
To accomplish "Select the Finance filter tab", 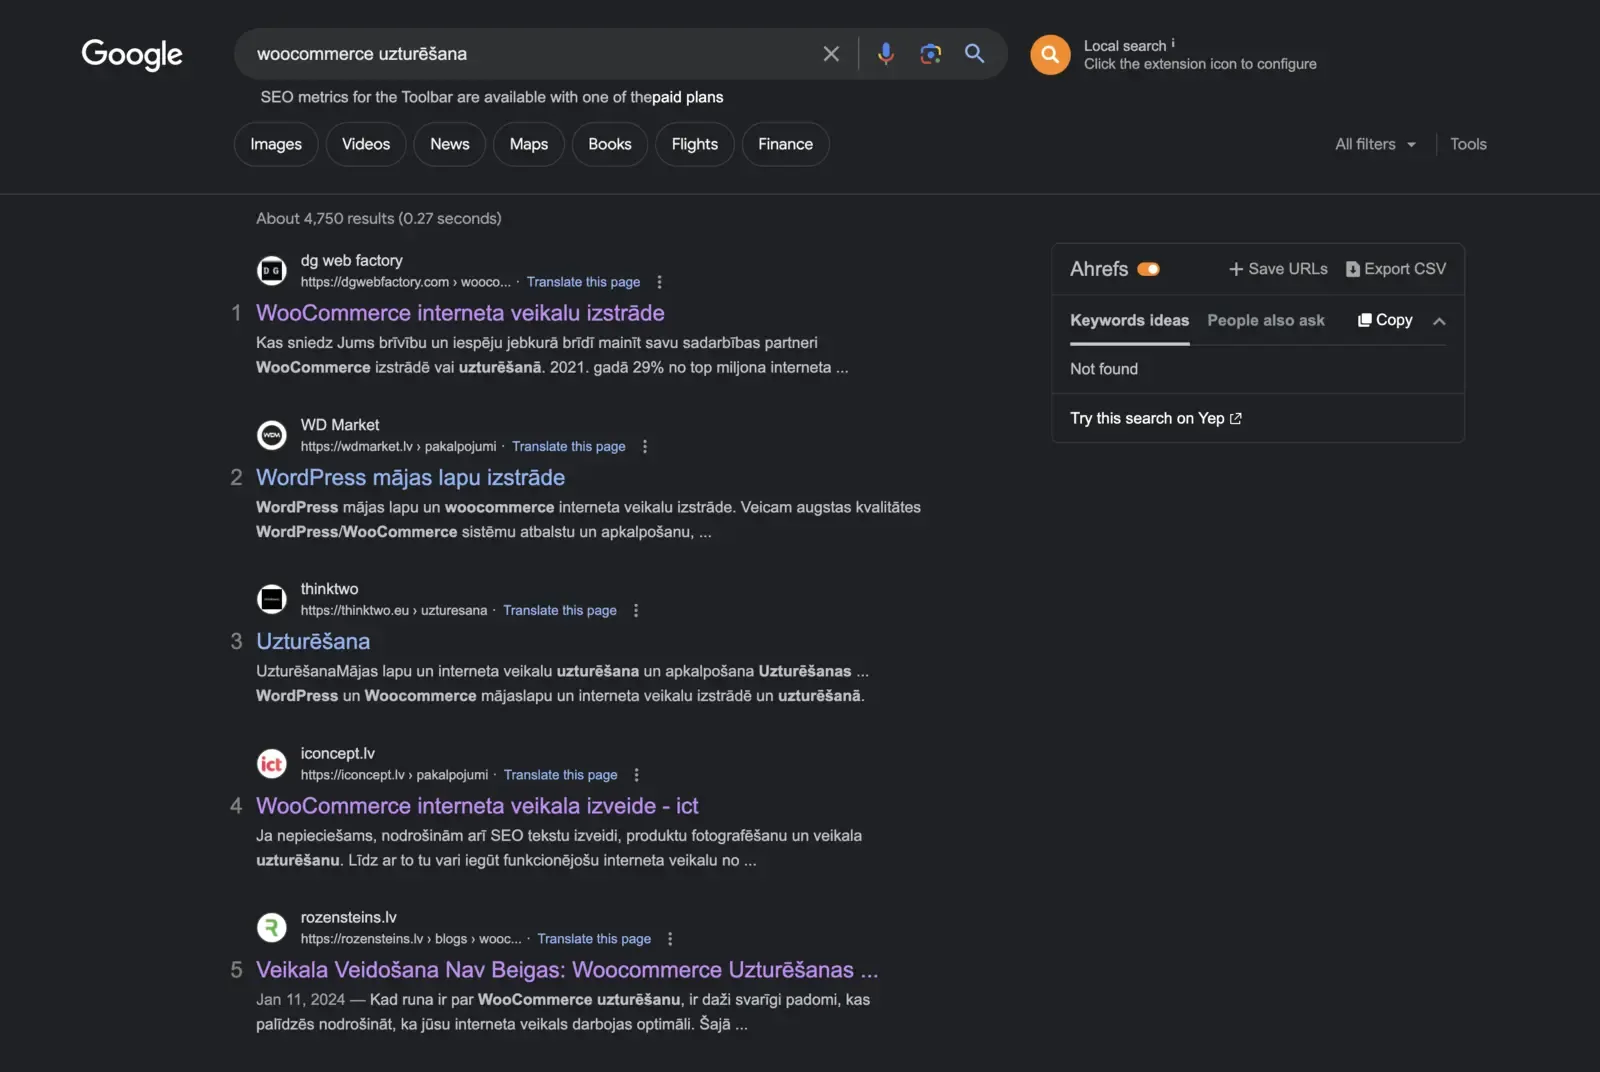I will 786,144.
